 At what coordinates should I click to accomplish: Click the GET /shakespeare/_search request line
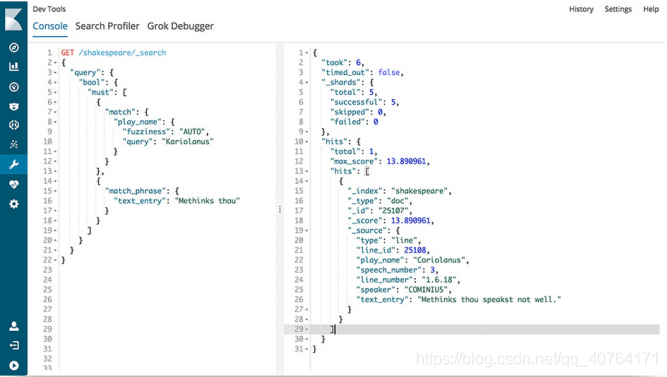pos(114,53)
